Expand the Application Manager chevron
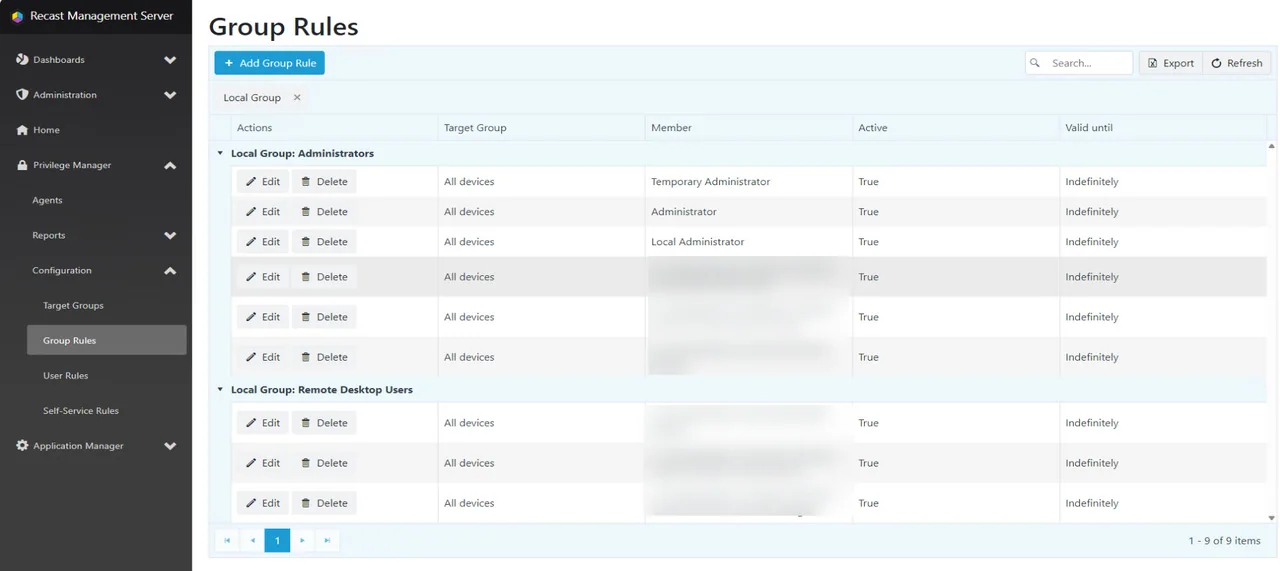This screenshot has height=571, width=1280. tap(170, 446)
